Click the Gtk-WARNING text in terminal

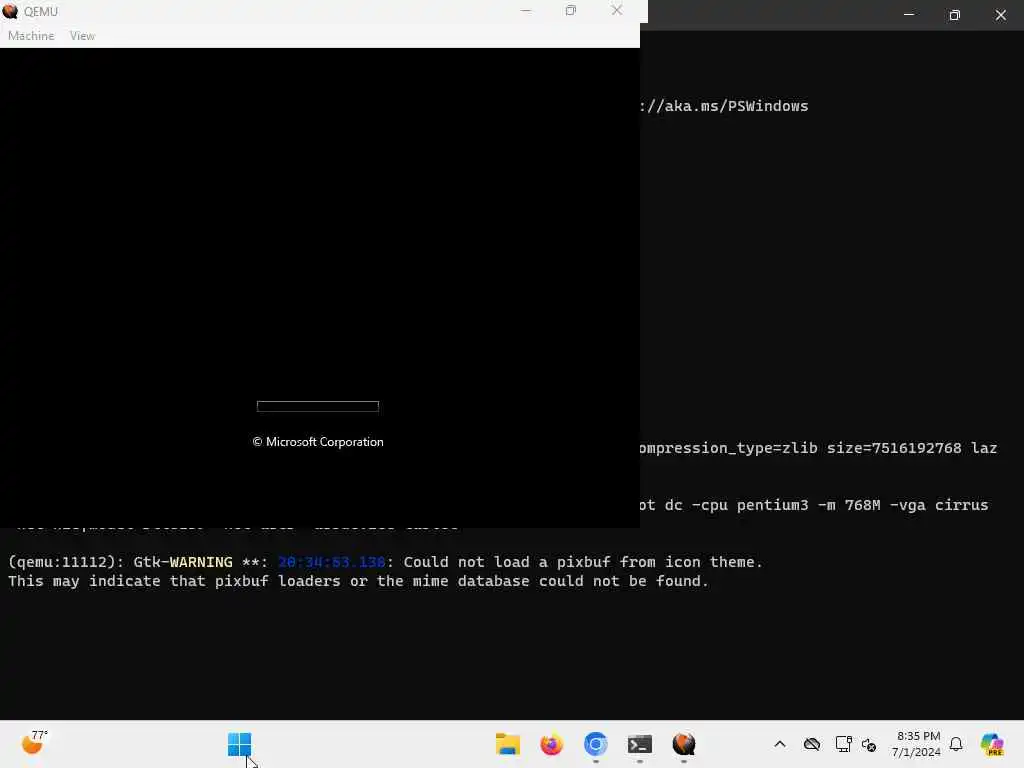click(x=183, y=562)
